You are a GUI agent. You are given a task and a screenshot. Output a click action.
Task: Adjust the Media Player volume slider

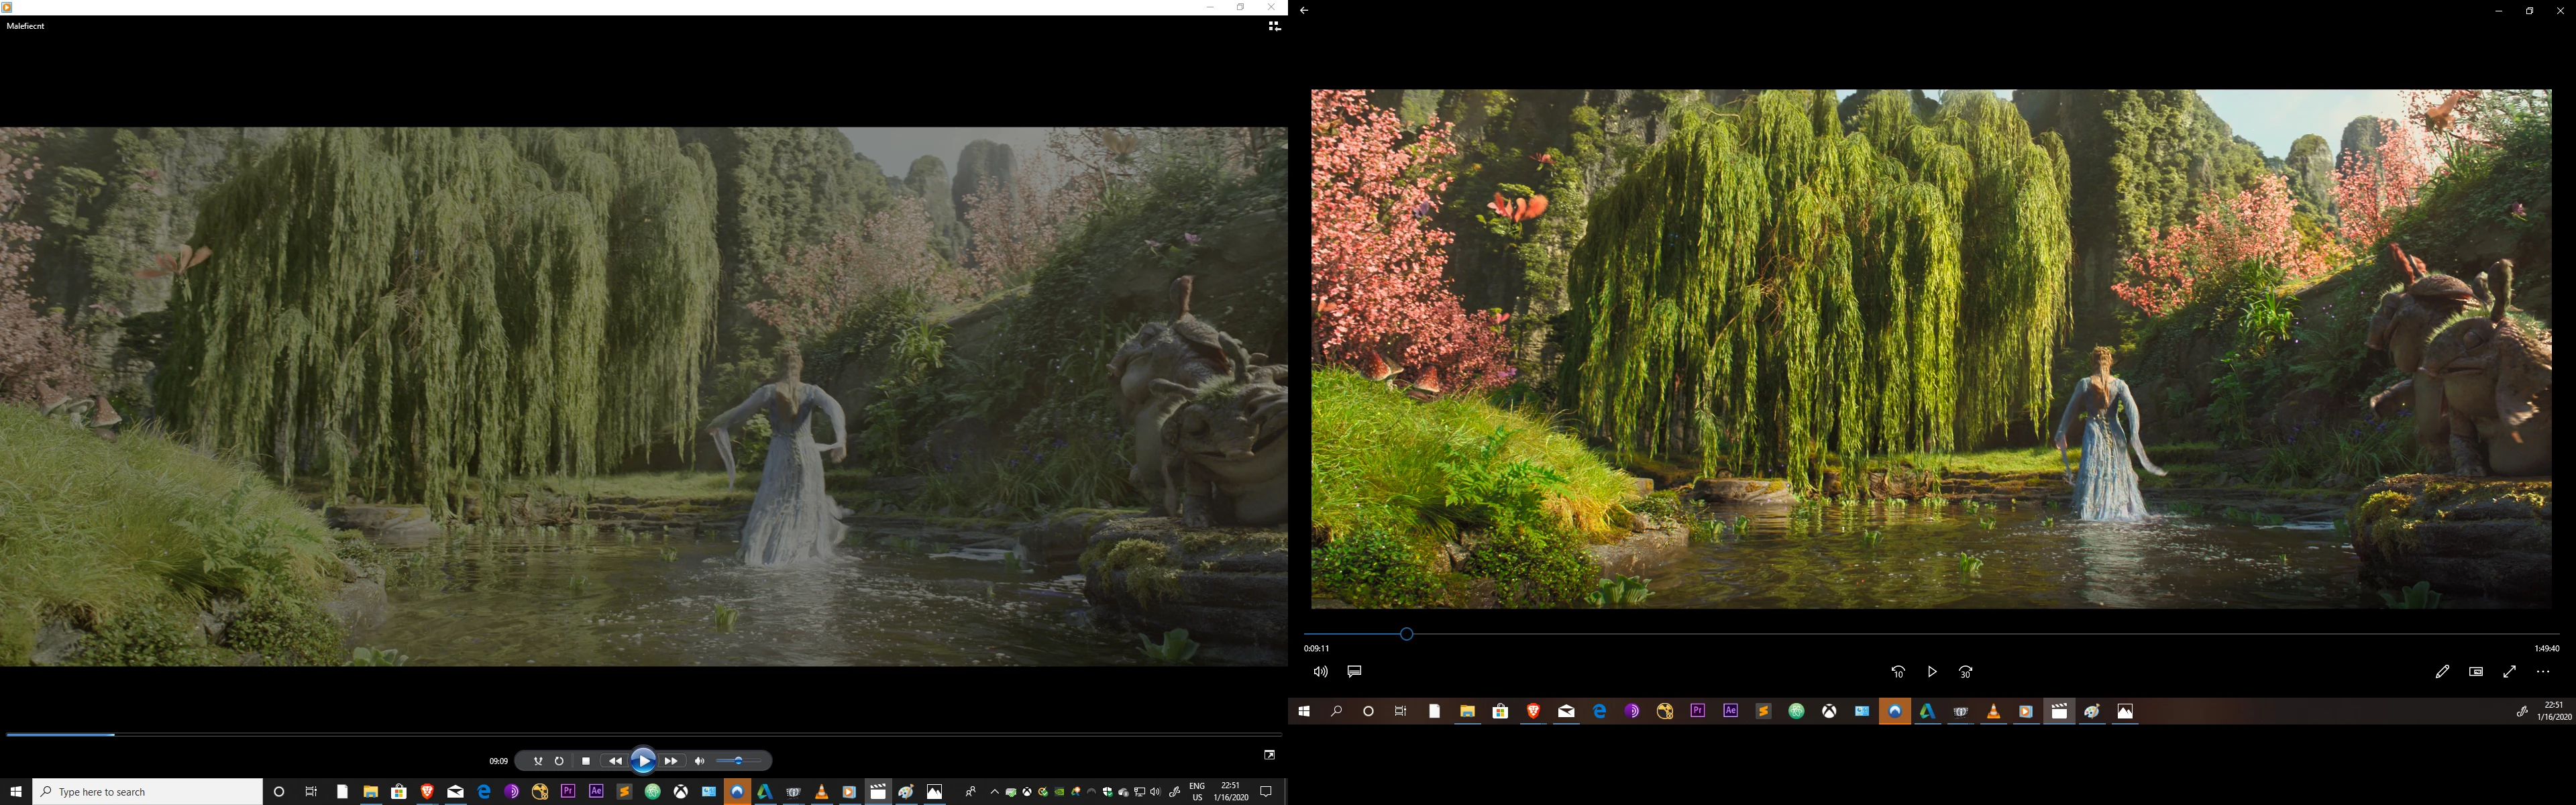740,761
